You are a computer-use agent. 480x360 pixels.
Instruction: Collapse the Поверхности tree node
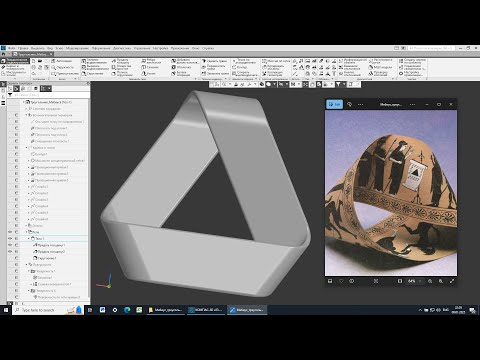pos(26,264)
